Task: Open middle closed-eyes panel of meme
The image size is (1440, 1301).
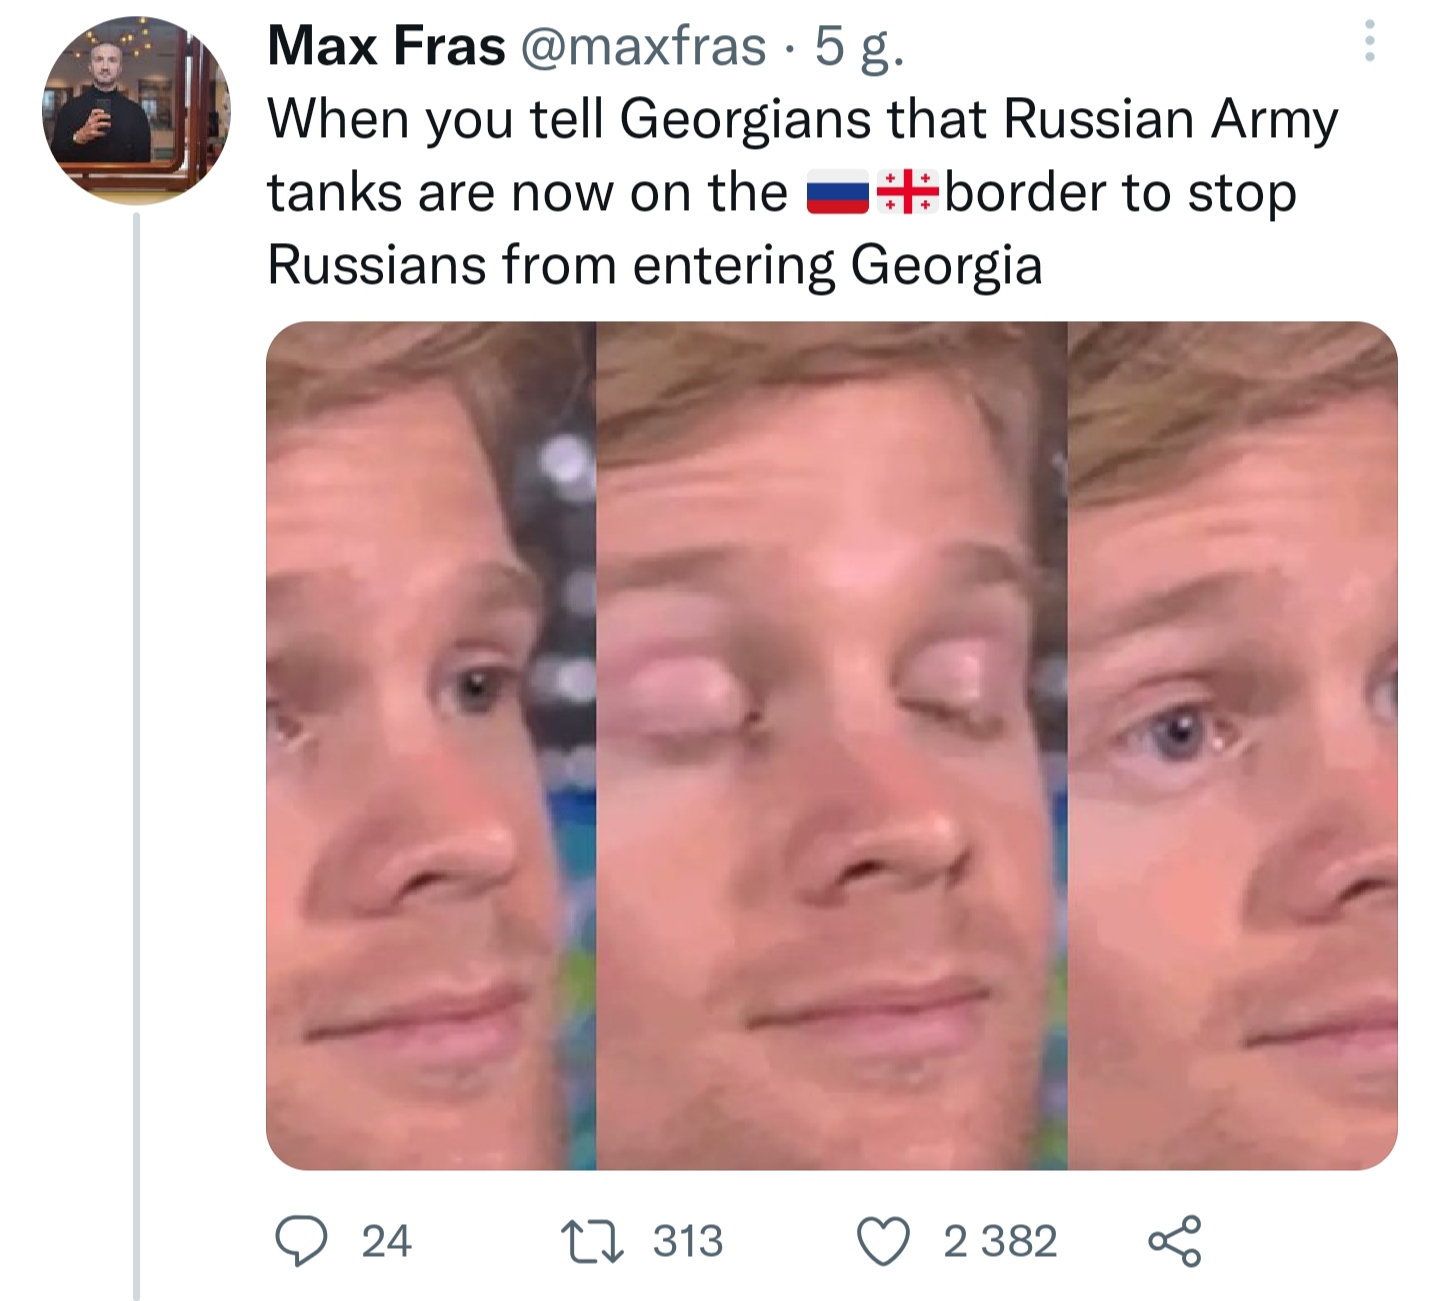Action: [x=832, y=745]
